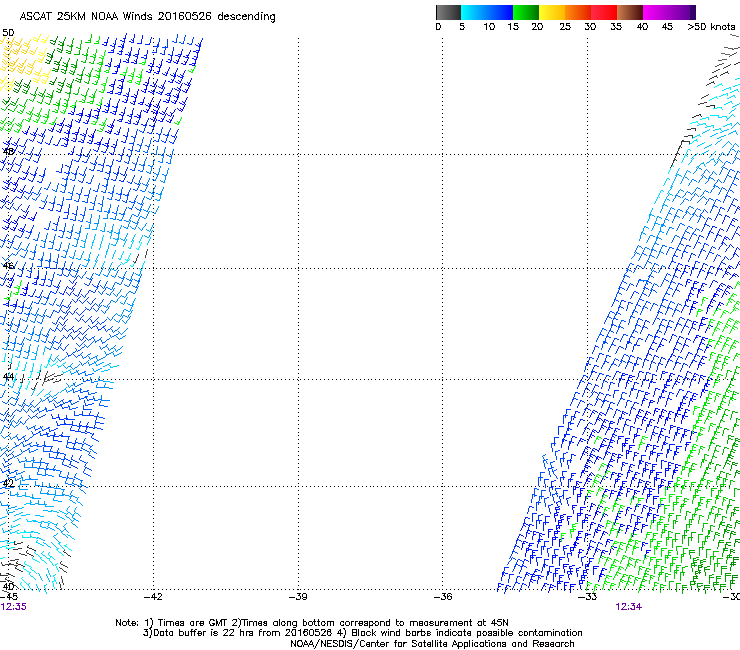Click the '>50 knots' legend label
The image size is (740, 650).
coord(711,27)
